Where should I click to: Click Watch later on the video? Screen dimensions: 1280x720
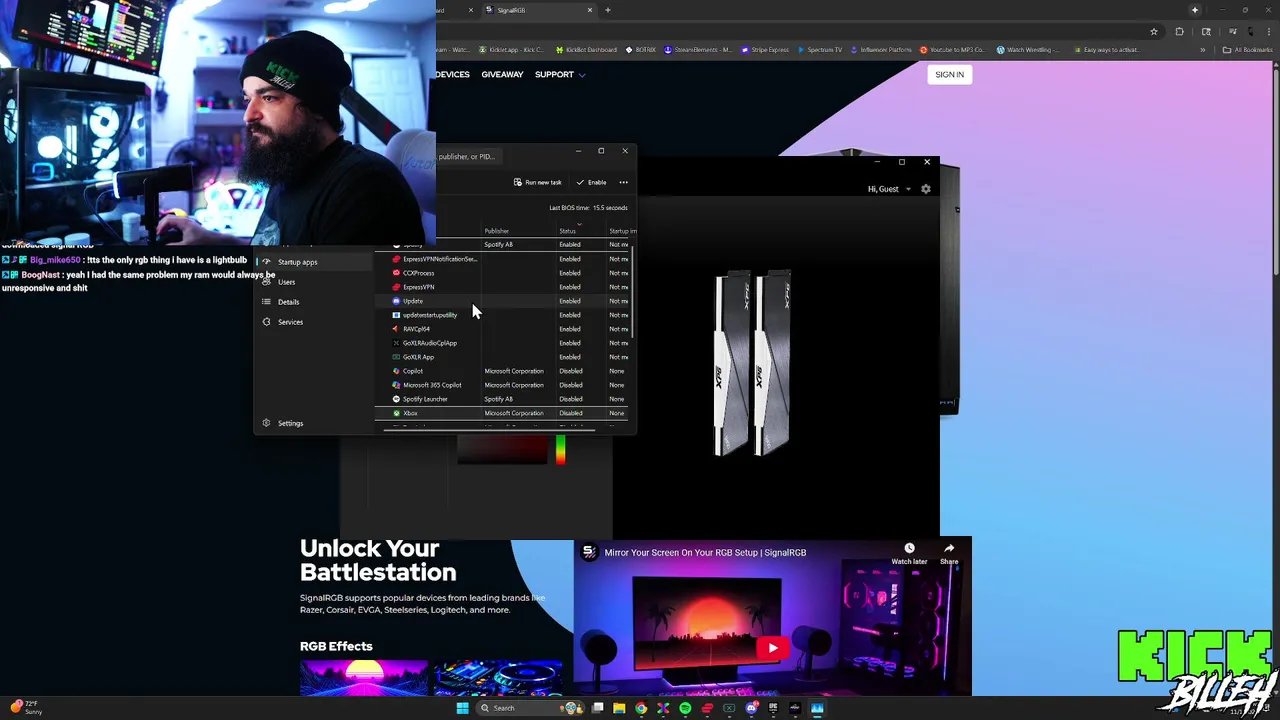pyautogui.click(x=909, y=554)
